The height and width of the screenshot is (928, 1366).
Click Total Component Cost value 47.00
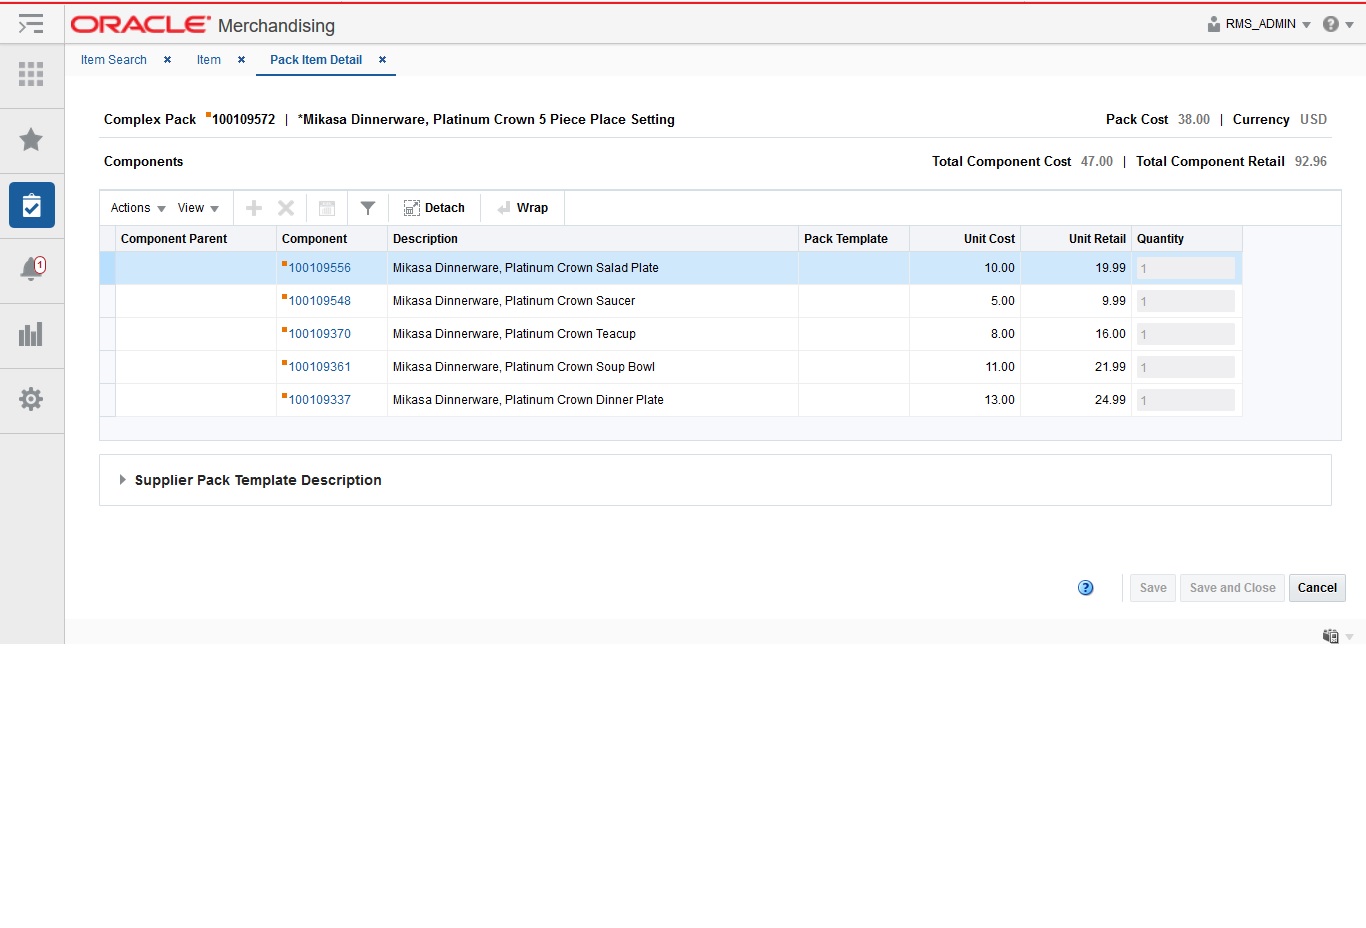(x=1097, y=161)
